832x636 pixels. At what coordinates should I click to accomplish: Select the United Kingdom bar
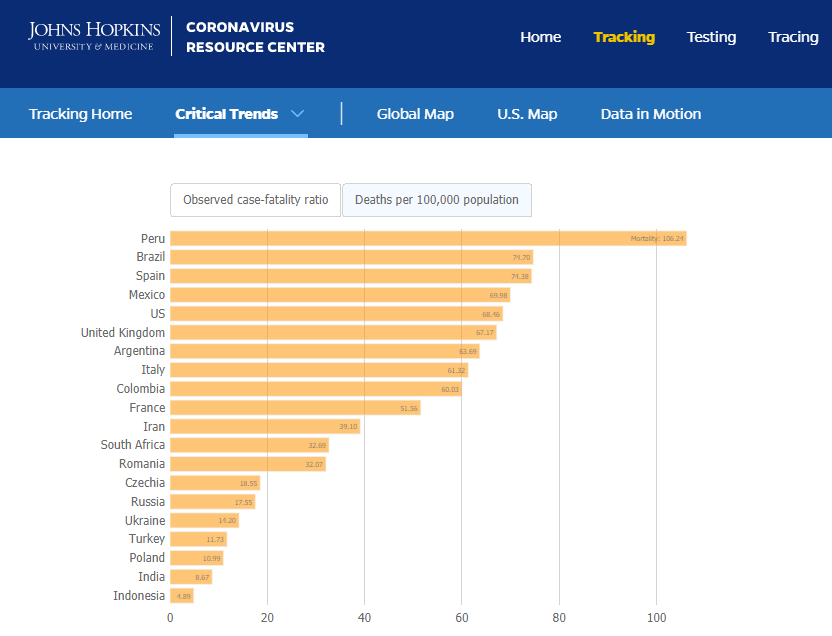click(332, 332)
